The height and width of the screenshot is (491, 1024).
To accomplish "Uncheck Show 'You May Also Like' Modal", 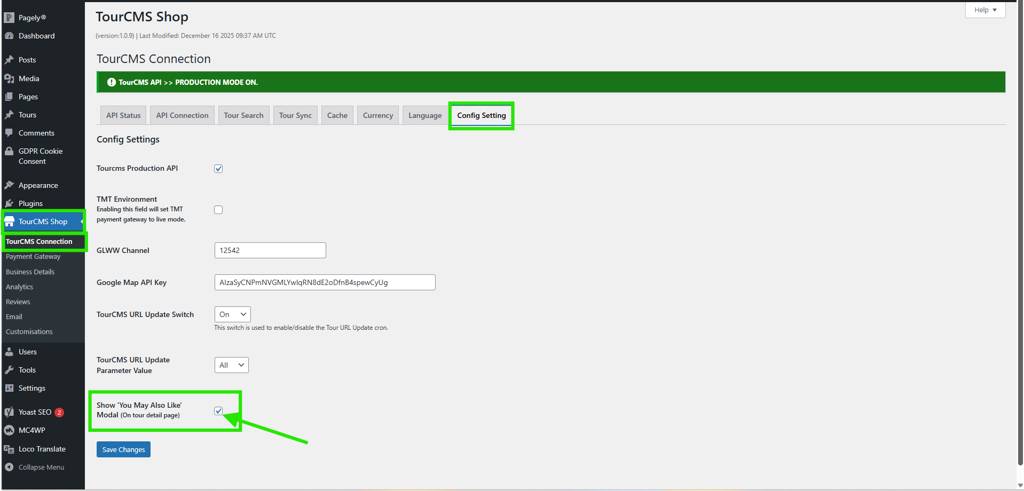I will click(x=219, y=411).
